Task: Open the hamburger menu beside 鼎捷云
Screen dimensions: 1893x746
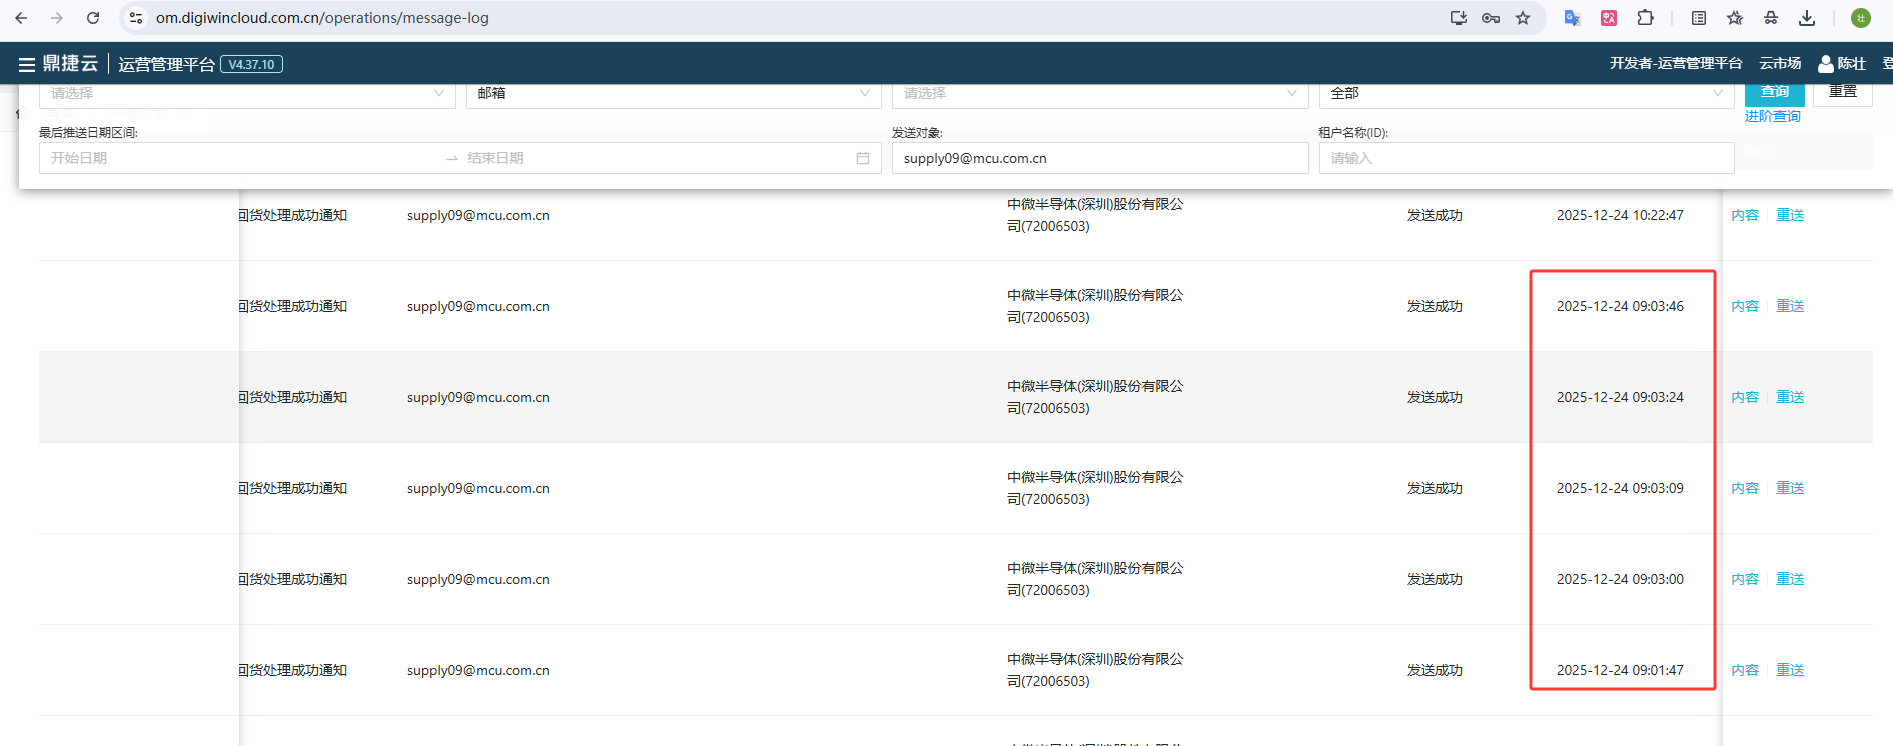Action: click(26, 65)
